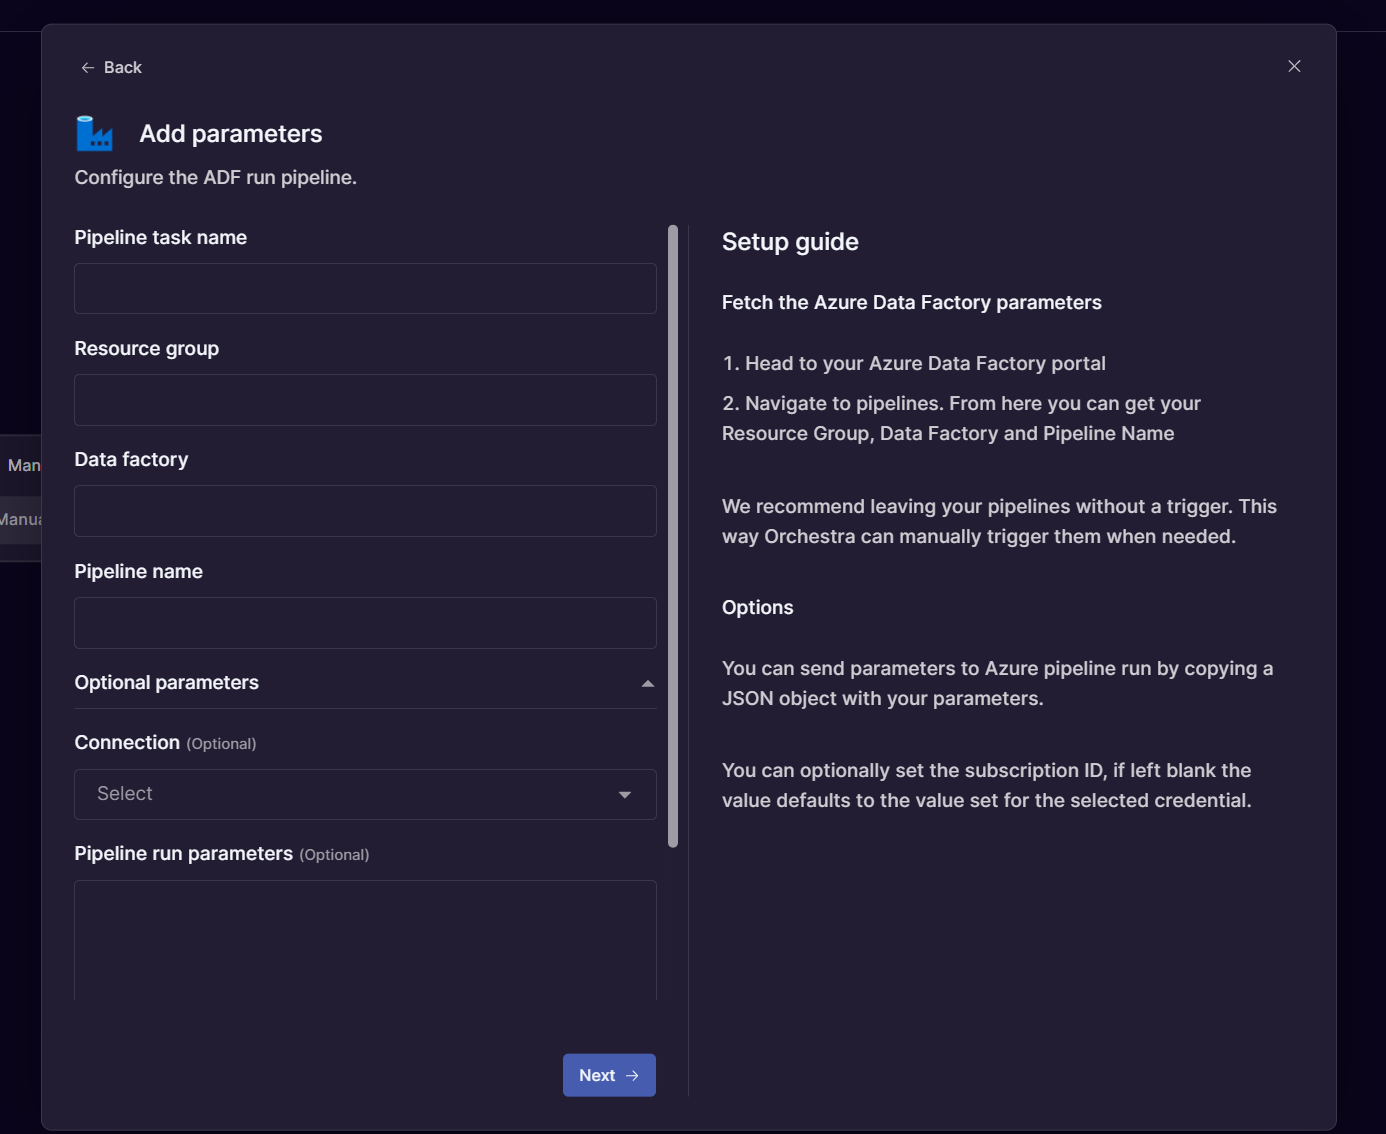Select the Manual item in the background sidebar
Screen dimensions: 1386x1134
(22, 519)
